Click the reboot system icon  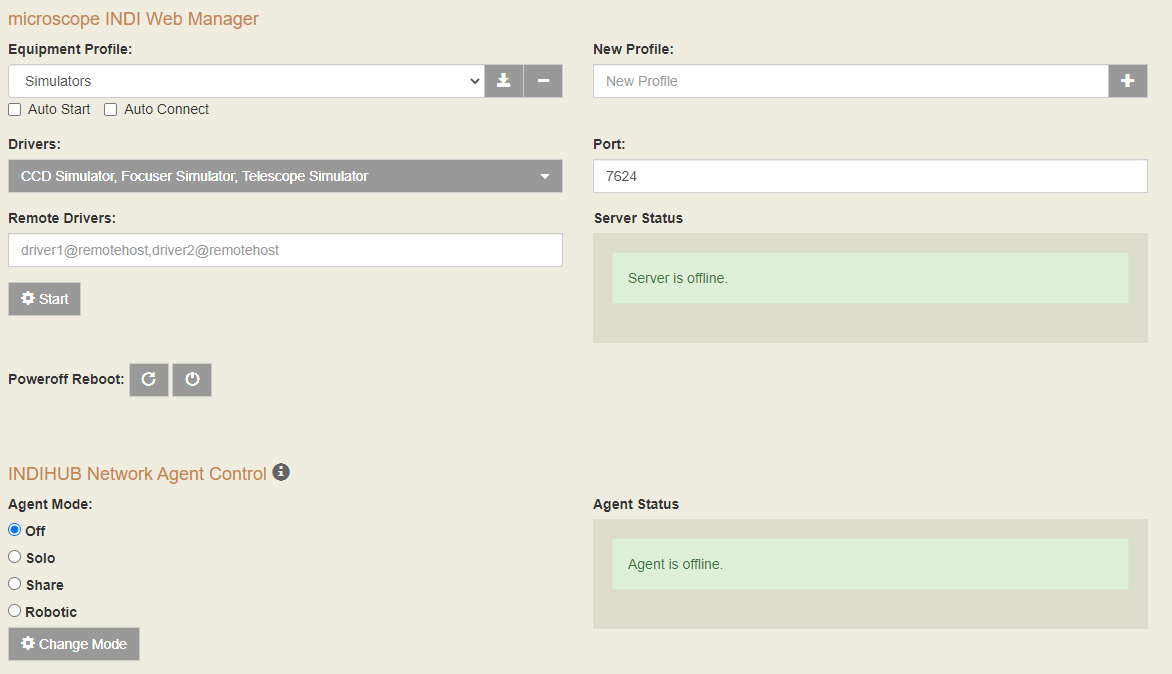click(x=149, y=380)
